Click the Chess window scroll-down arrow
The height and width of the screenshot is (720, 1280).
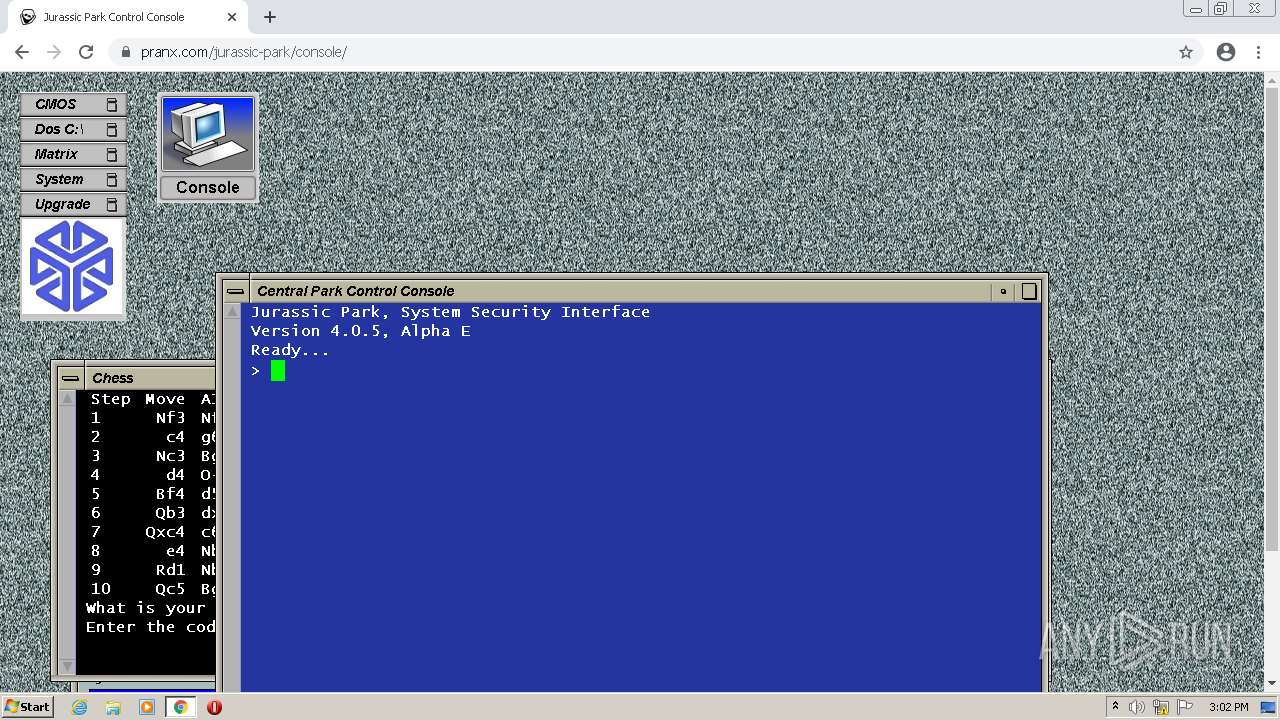point(68,666)
